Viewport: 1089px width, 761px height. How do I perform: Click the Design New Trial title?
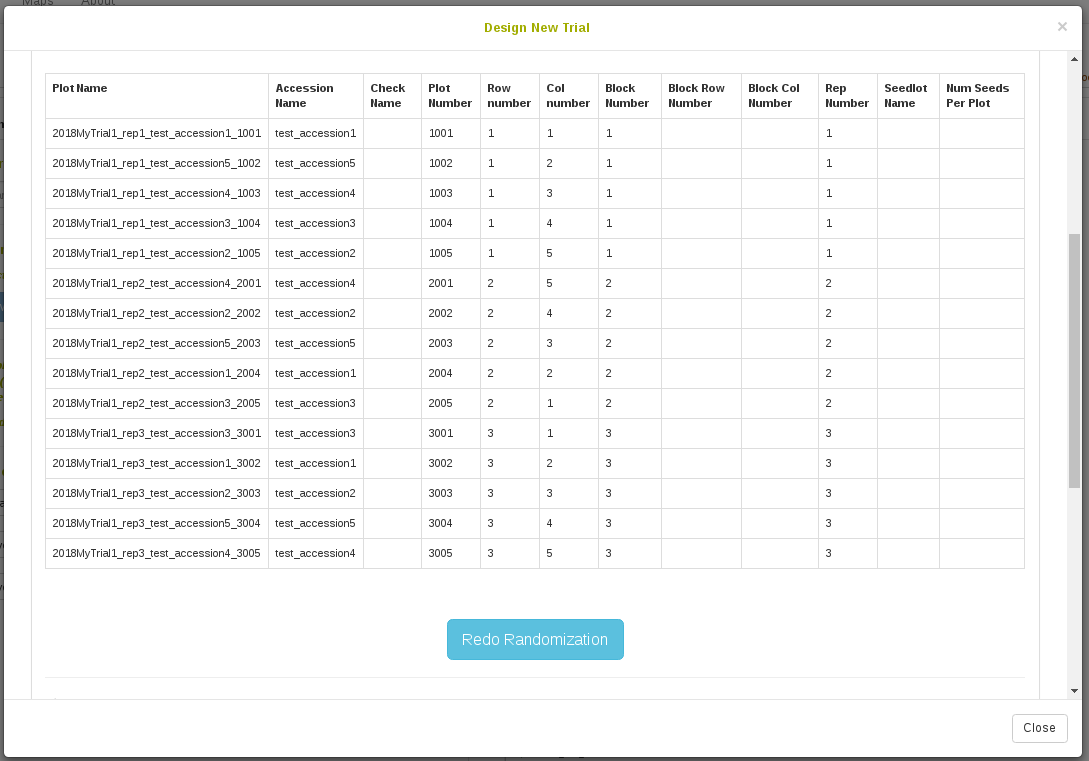pyautogui.click(x=537, y=28)
